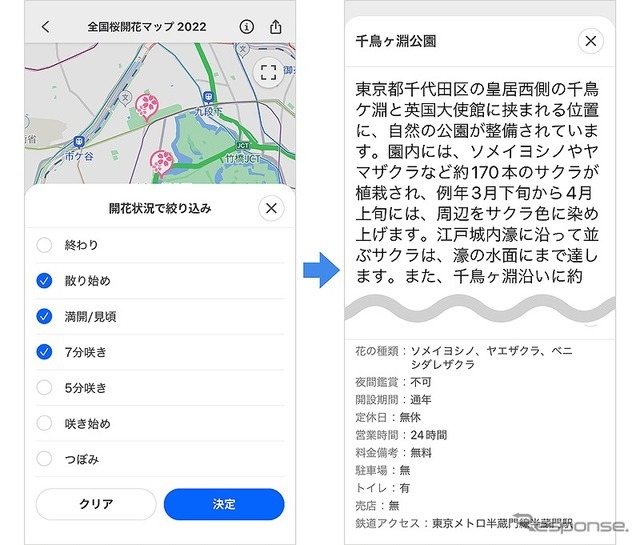Tap the 市ケ谷 station icon
The height and width of the screenshot is (545, 640).
click(x=79, y=142)
